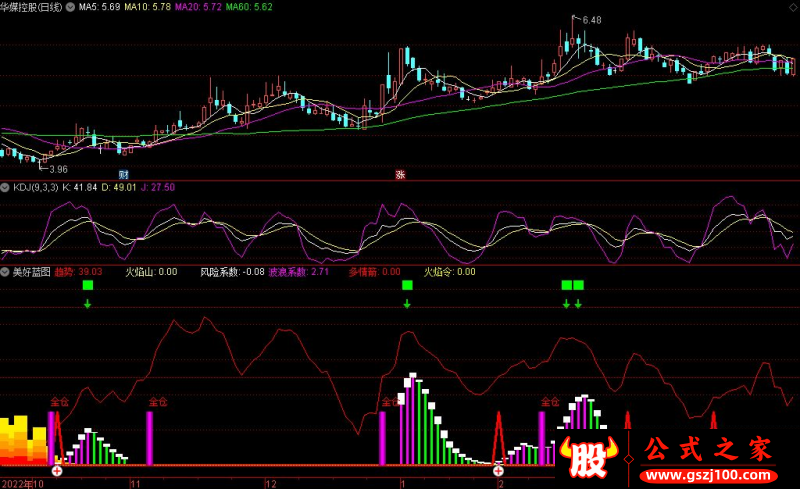Click the red 涨 marker on chart
Image resolution: width=800 pixels, height=489 pixels.
[x=400, y=174]
